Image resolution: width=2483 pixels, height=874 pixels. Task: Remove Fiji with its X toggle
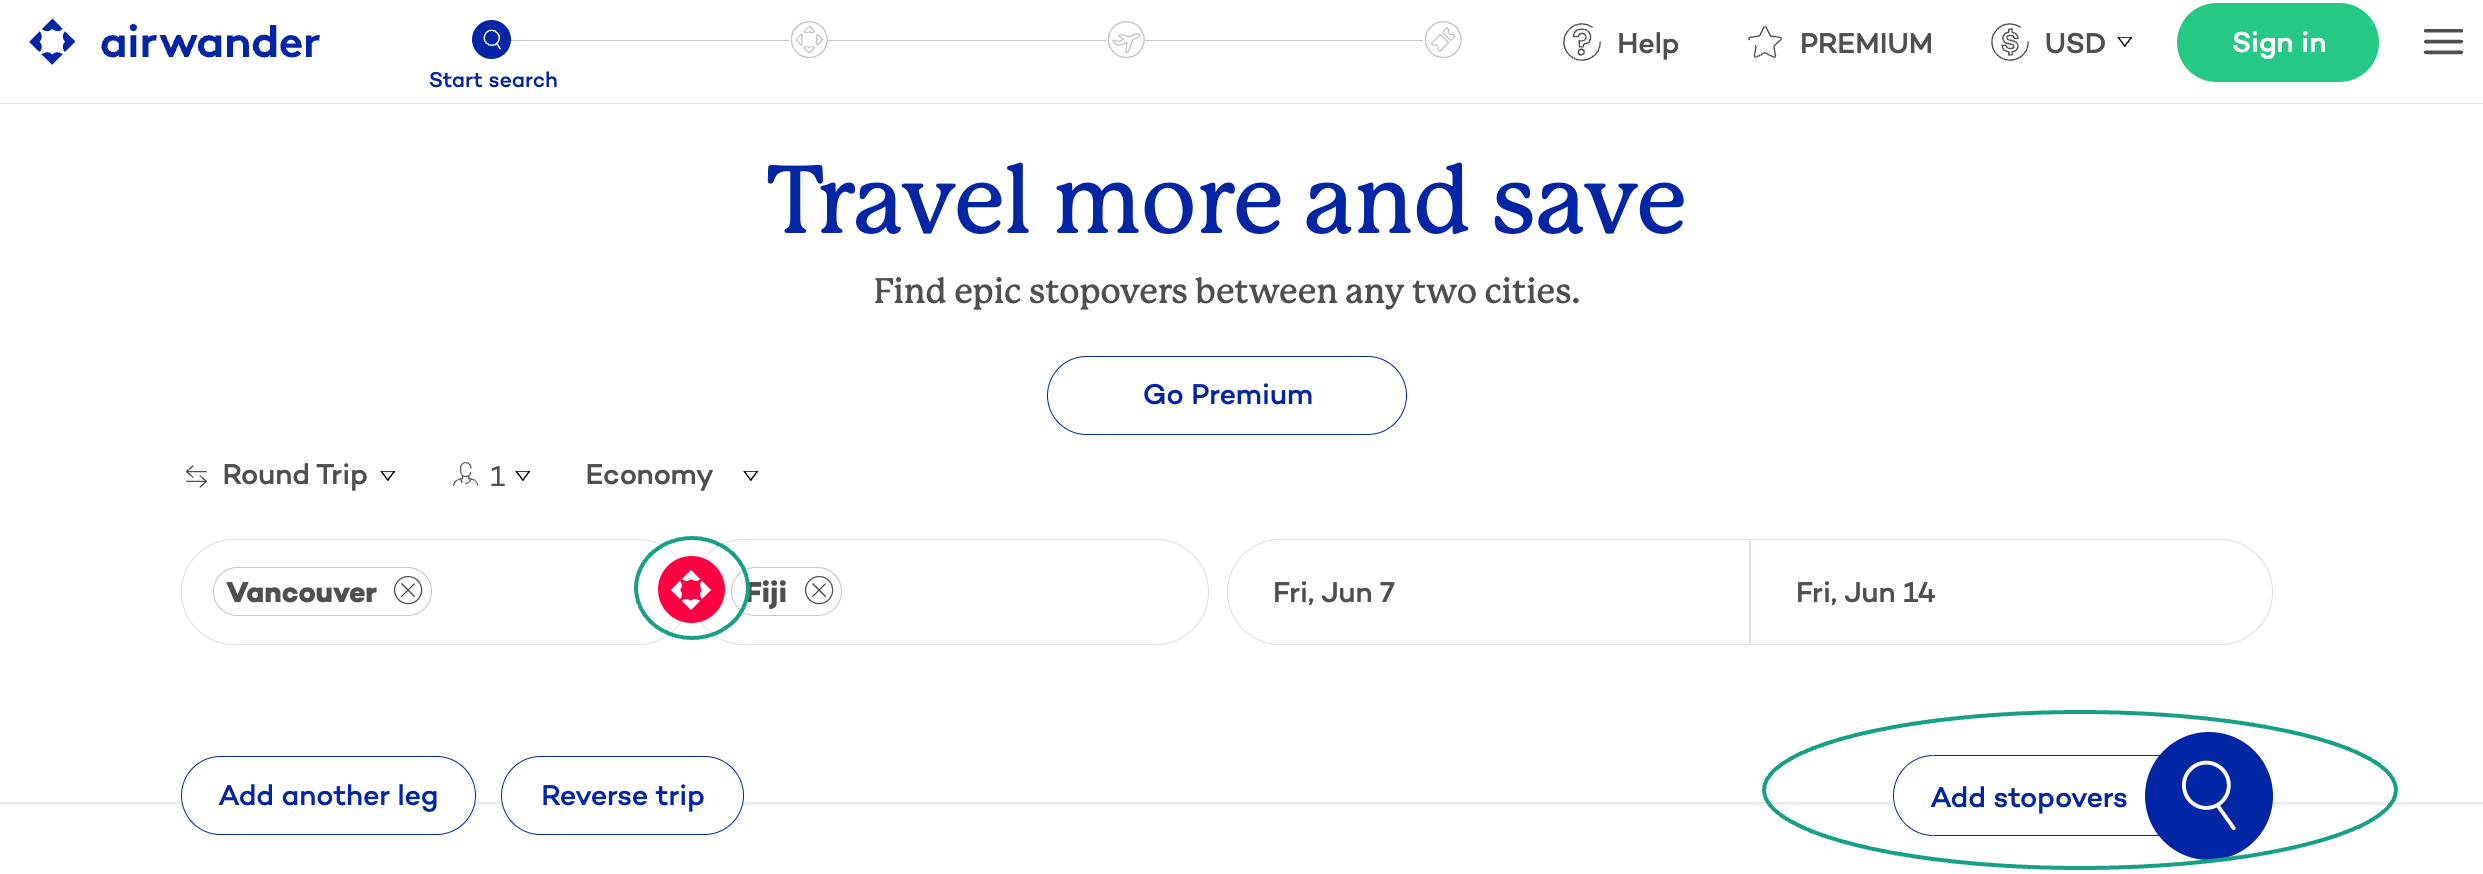tap(820, 591)
